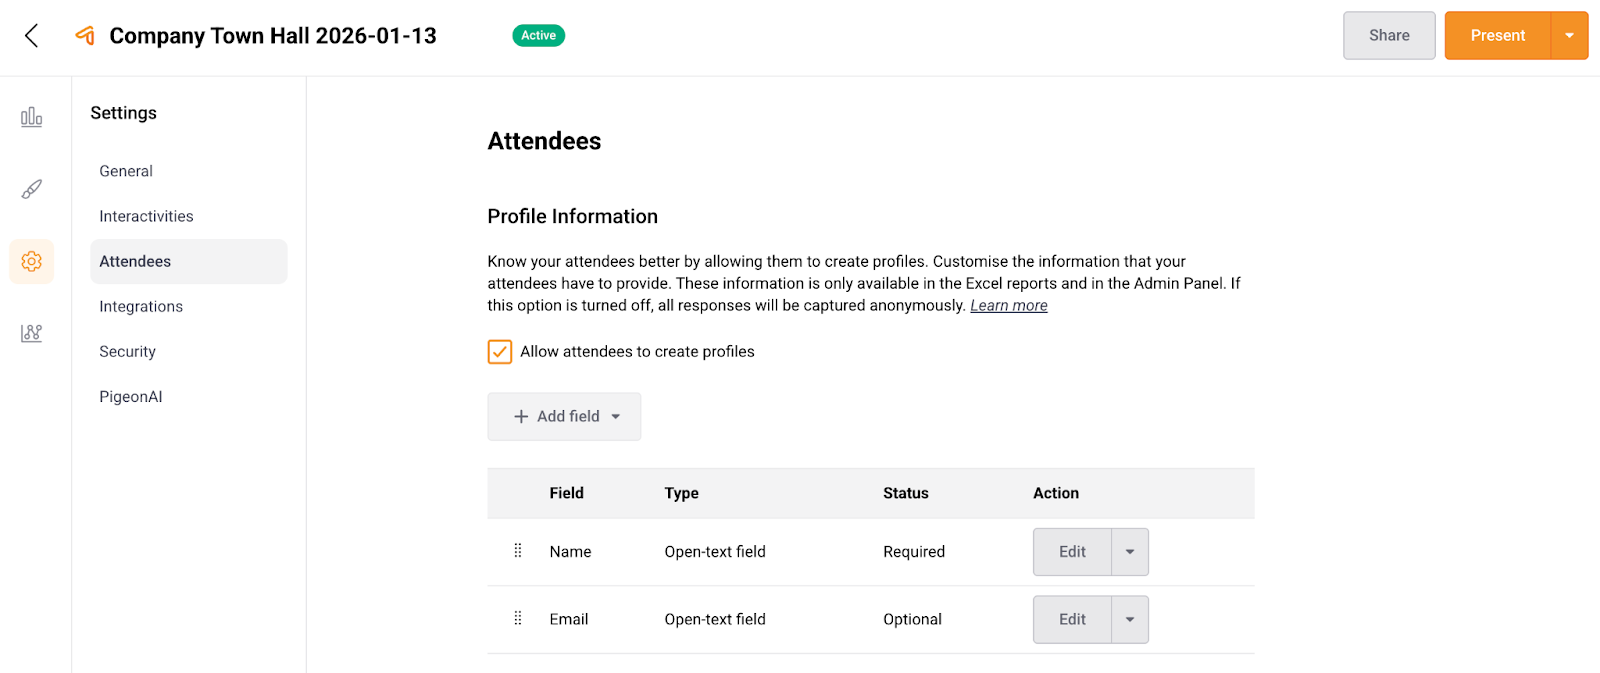
Task: Open the analytics graph sidebar icon
Action: tap(32, 333)
